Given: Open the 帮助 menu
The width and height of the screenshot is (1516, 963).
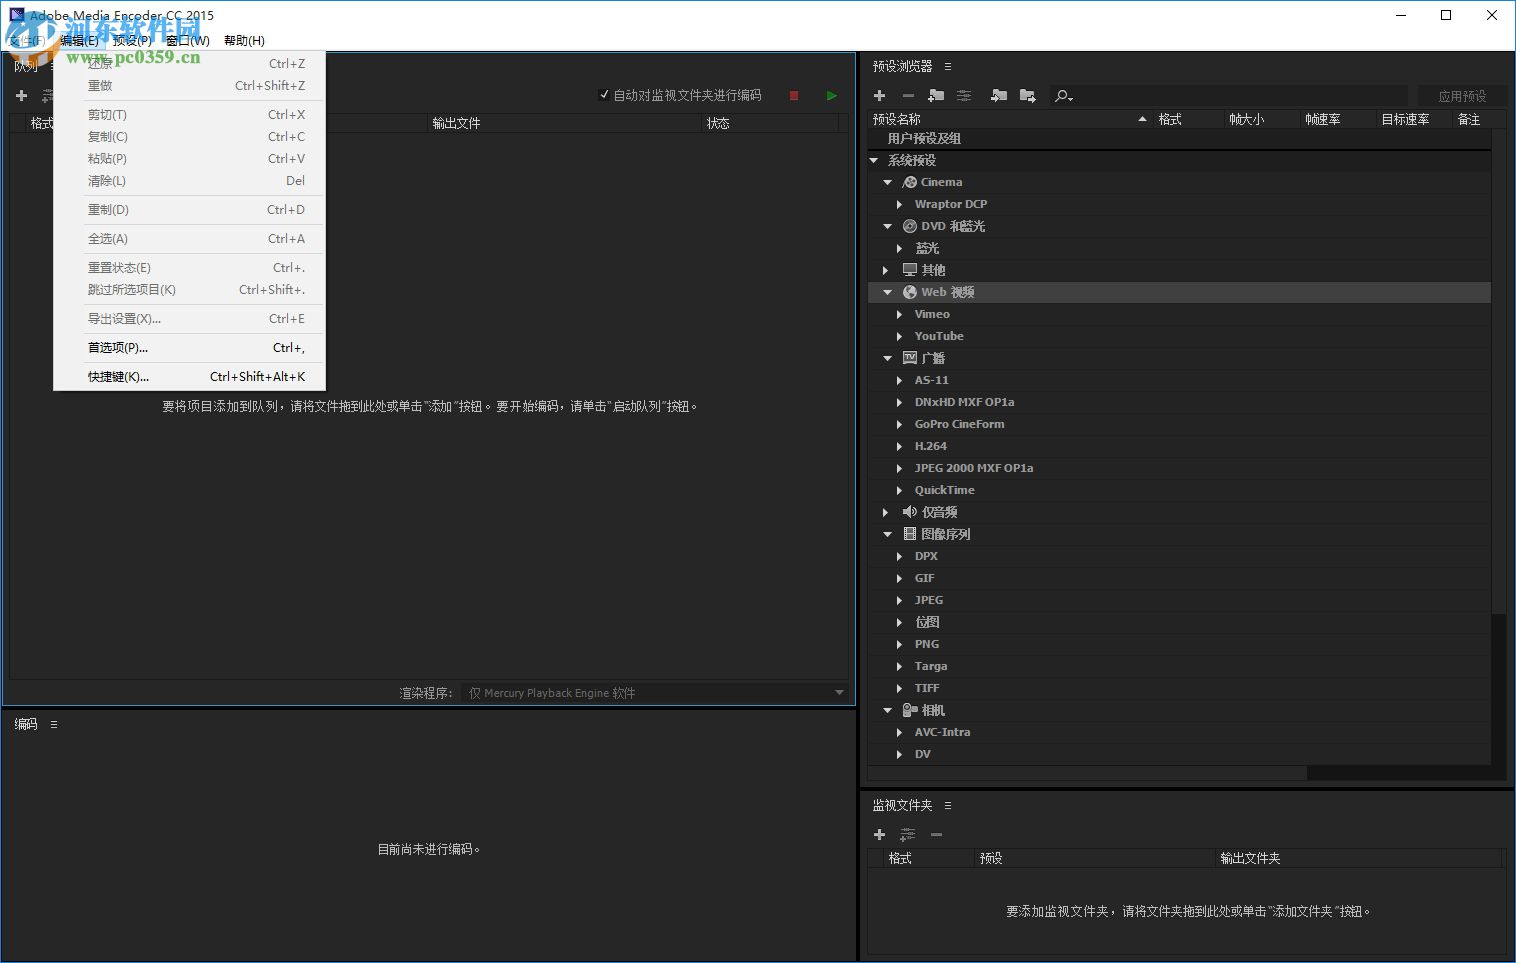Looking at the screenshot, I should click(x=245, y=41).
